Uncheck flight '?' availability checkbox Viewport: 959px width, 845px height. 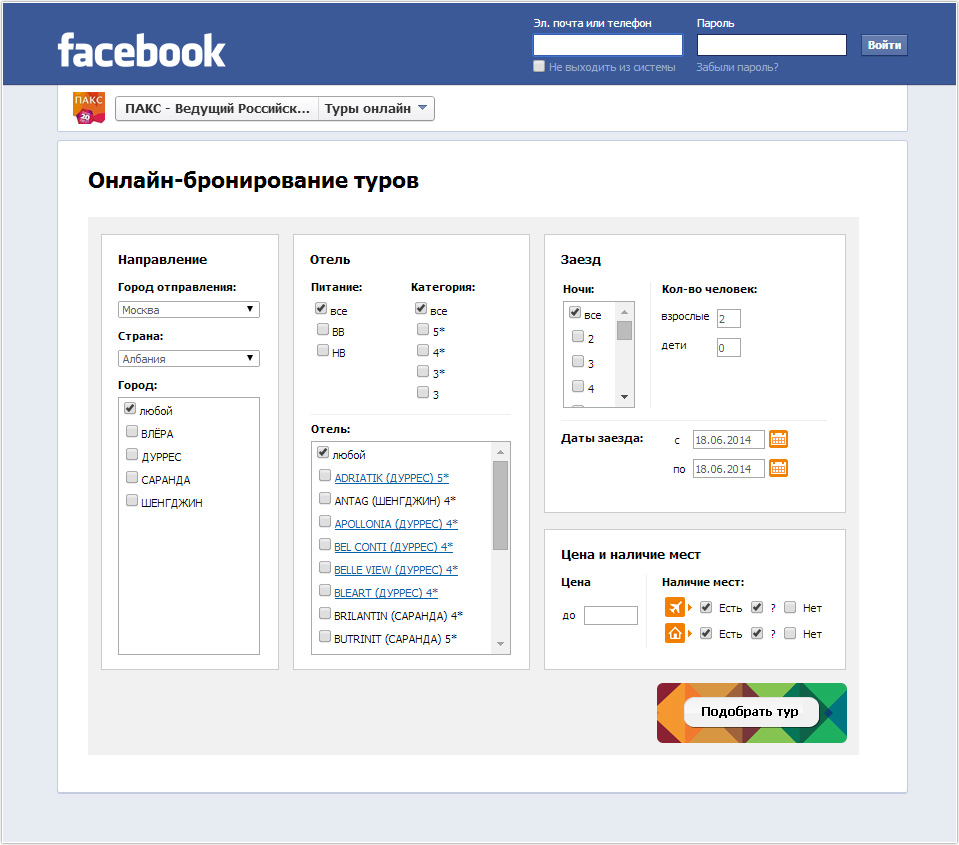point(757,607)
